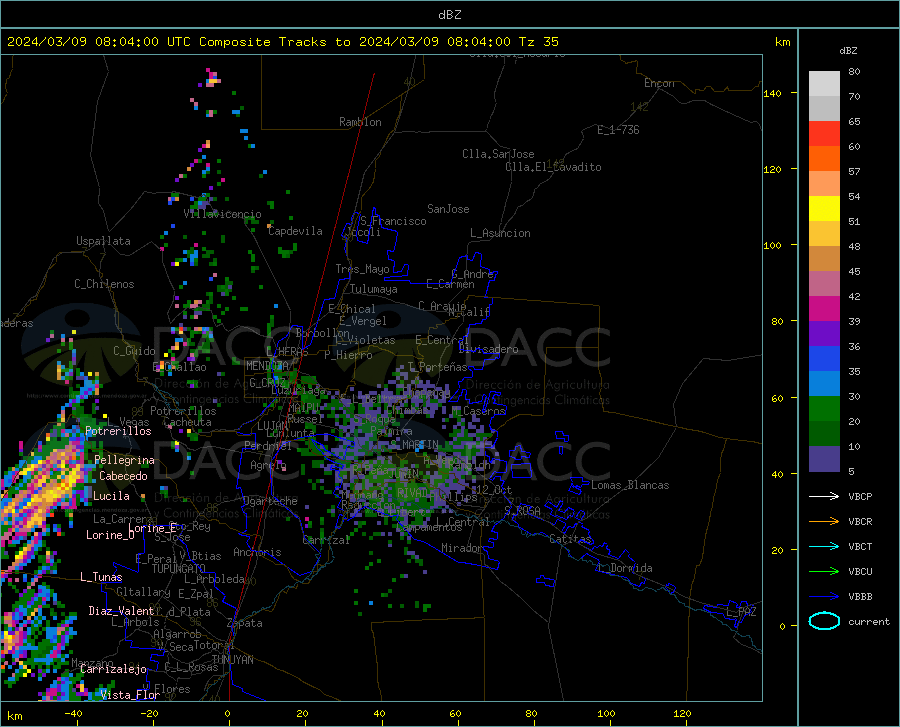Click the Clla.El_Cavadito place label
Viewport: 900px width, 727px height.
pyautogui.click(x=553, y=167)
